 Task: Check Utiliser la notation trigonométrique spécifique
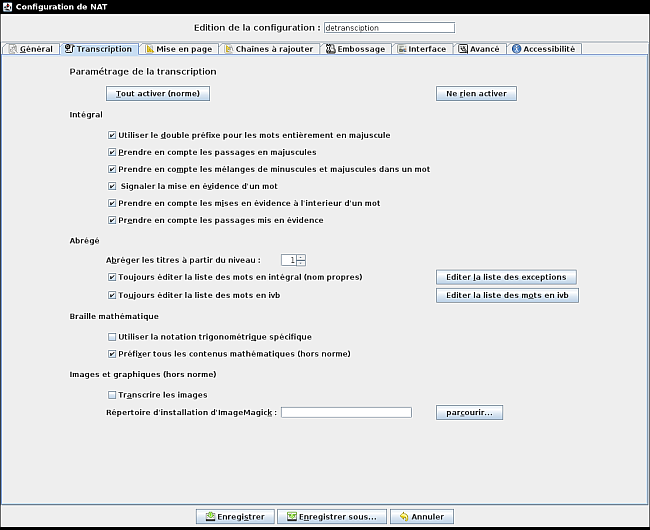112,337
